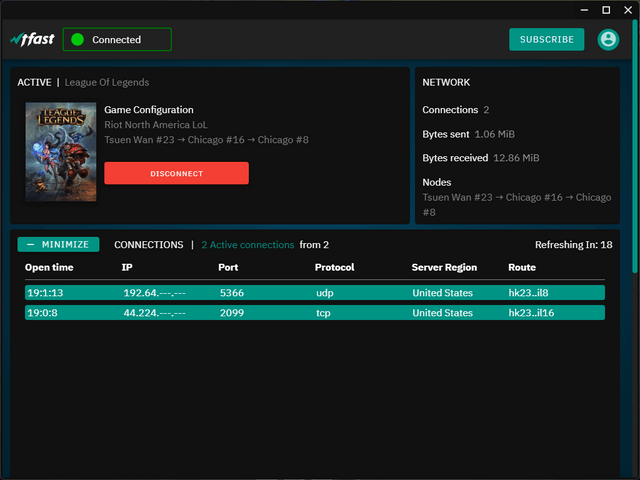Click the Game Configuration route text
The width and height of the screenshot is (640, 480).
pos(206,140)
